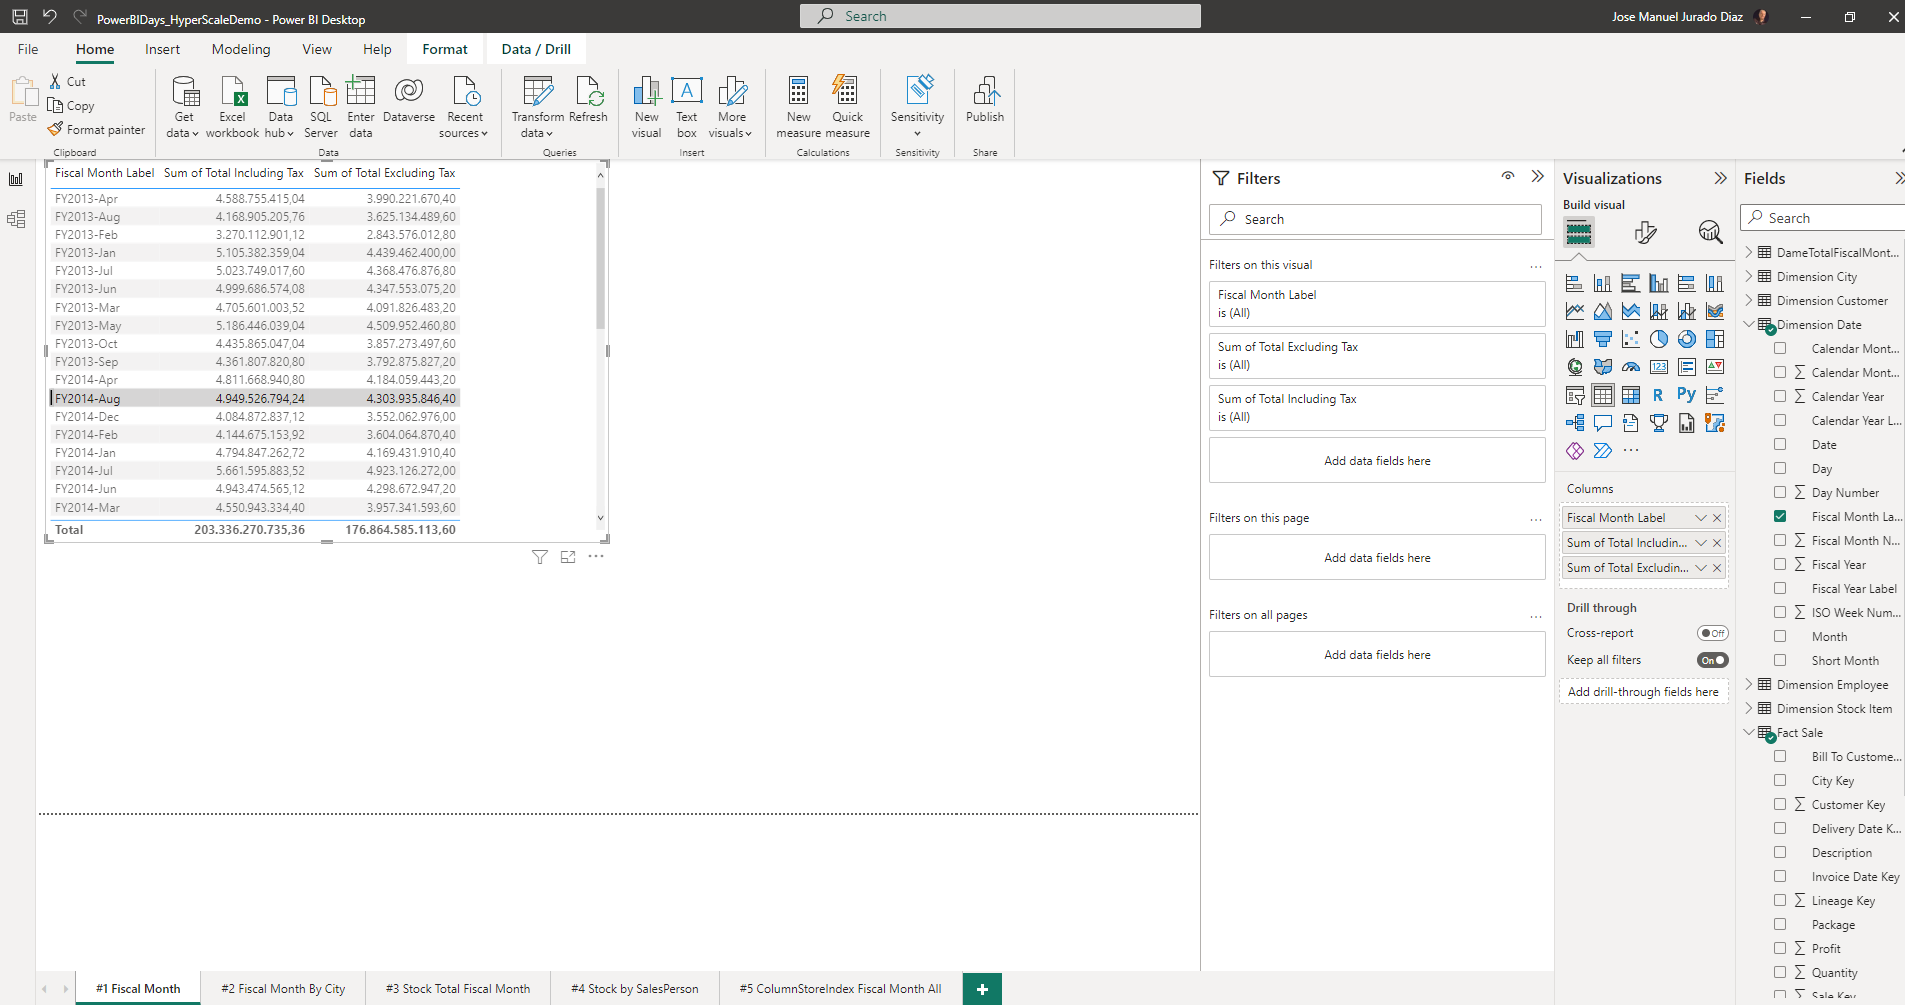
Task: Open the Modeling ribbon tab
Action: click(x=241, y=49)
